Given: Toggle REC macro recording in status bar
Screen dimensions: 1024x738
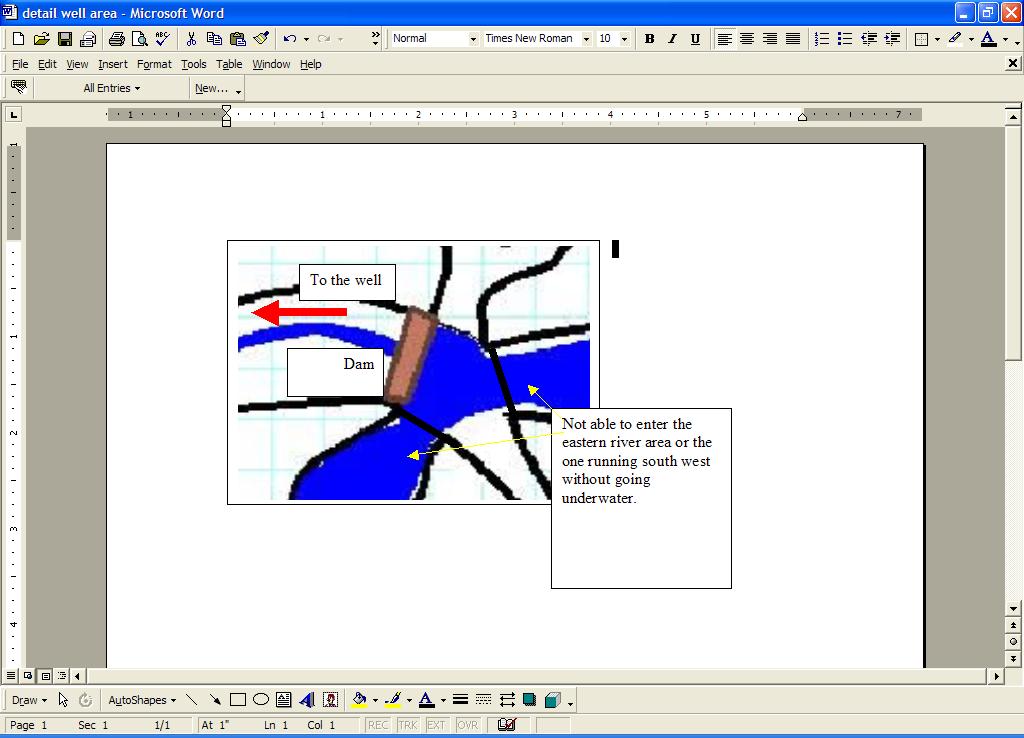Looking at the screenshot, I should pyautogui.click(x=377, y=725).
